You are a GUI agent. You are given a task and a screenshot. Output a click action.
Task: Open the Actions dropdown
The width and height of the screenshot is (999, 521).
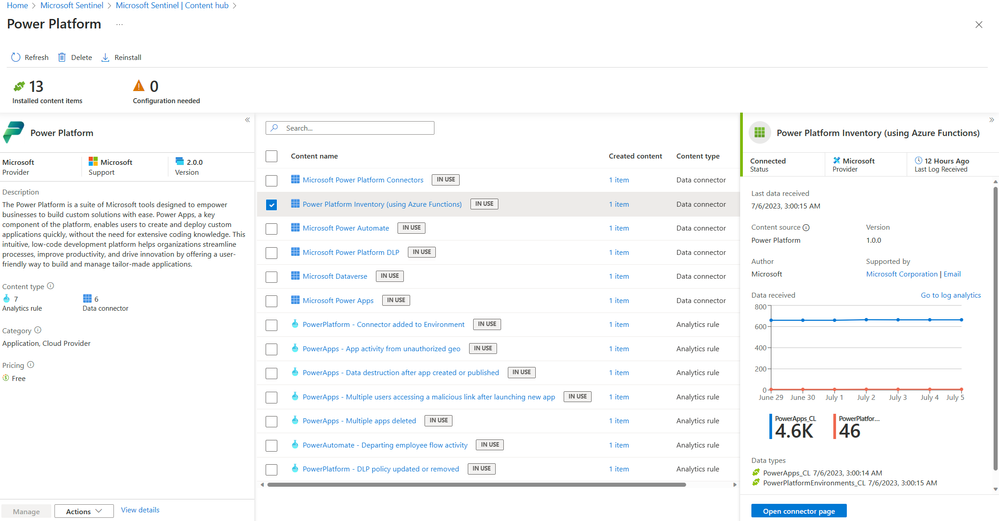point(83,511)
